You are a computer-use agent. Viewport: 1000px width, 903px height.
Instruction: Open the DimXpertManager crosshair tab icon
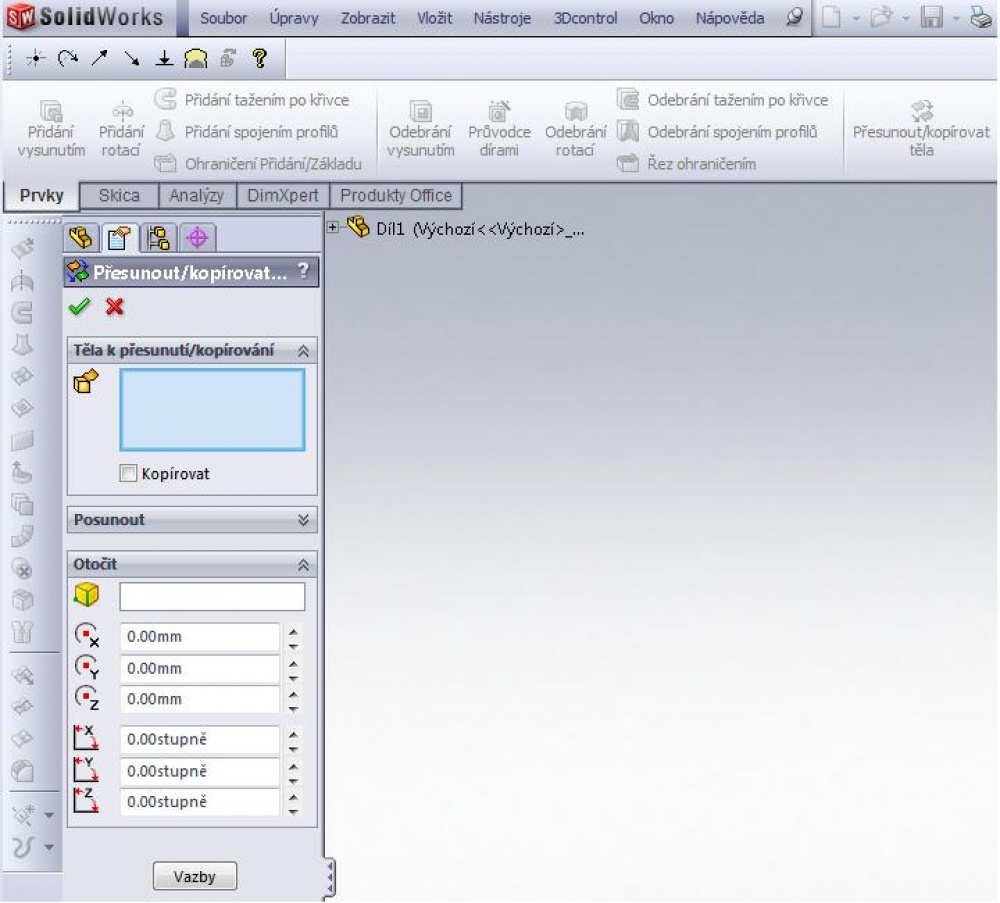(197, 238)
